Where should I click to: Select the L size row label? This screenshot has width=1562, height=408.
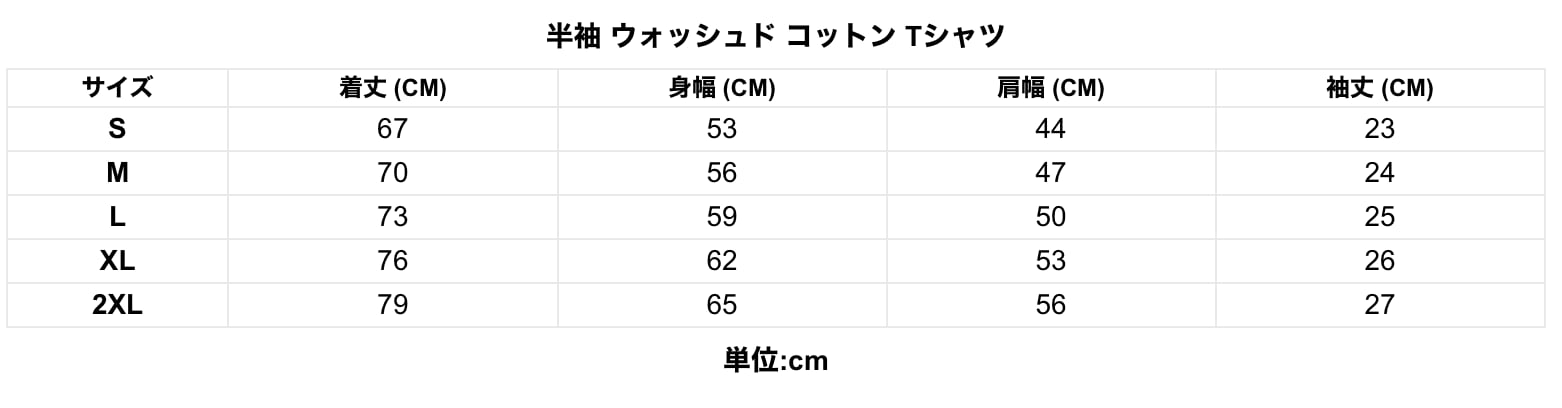pos(117,217)
